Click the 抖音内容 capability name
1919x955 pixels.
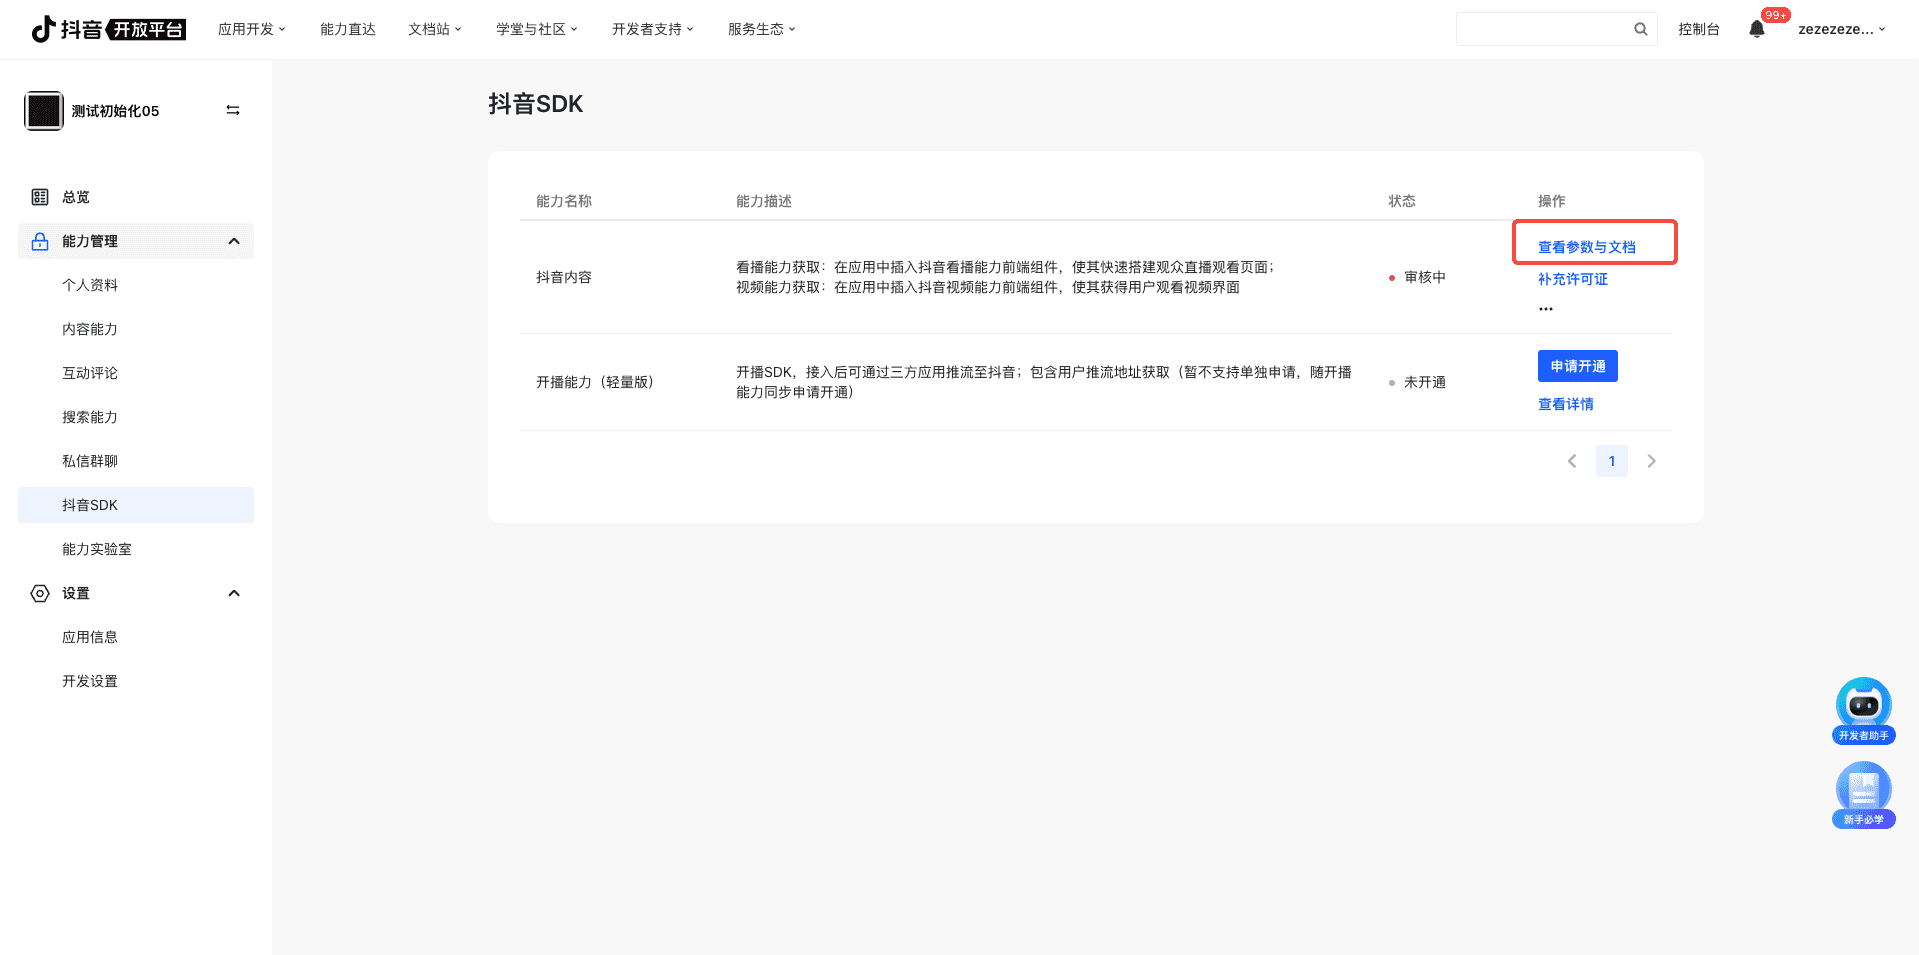[564, 277]
